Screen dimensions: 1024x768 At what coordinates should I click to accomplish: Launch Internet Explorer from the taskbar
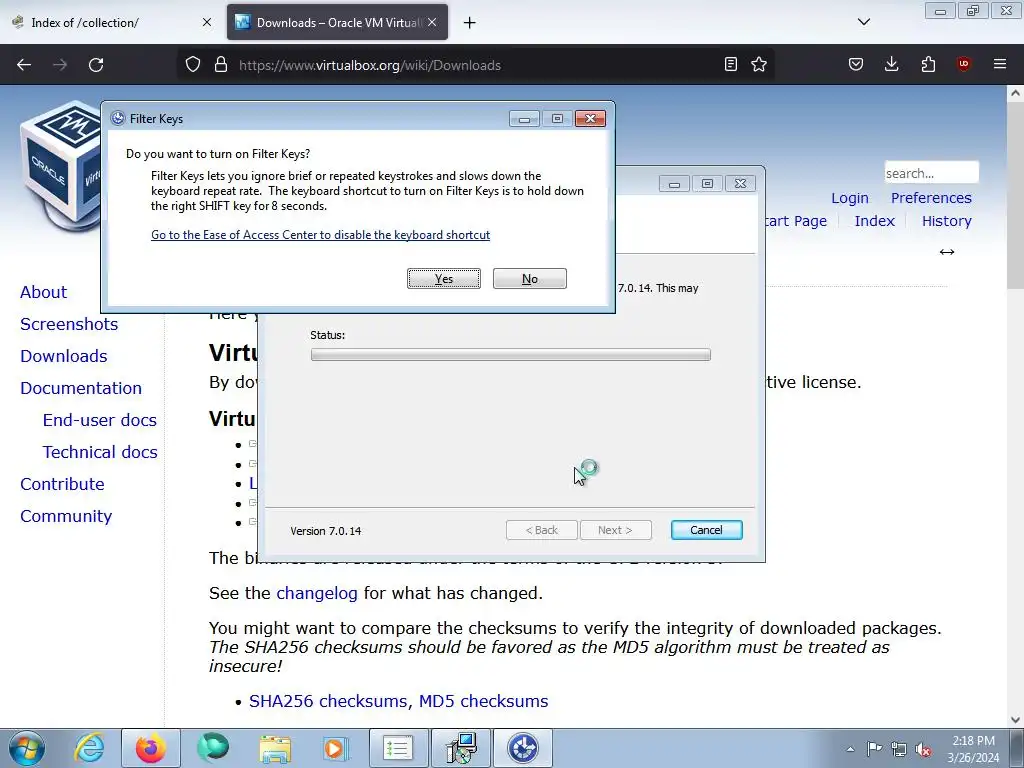[89, 748]
